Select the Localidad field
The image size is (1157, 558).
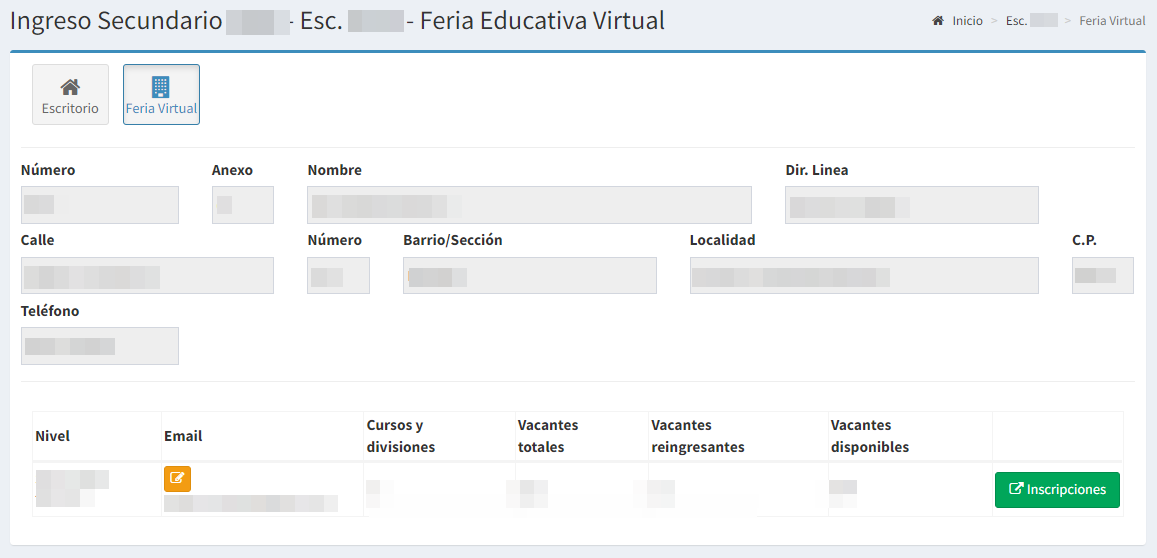(864, 275)
